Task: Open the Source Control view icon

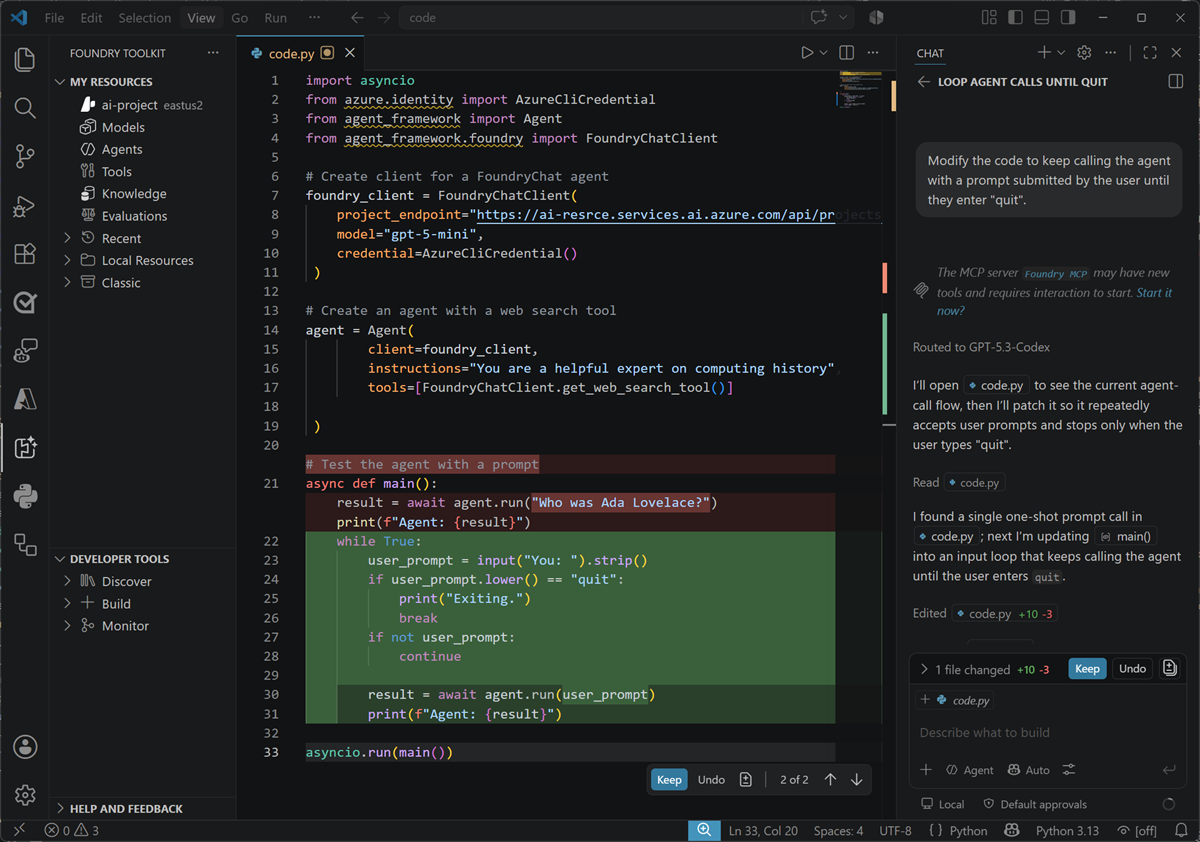Action: coord(25,156)
